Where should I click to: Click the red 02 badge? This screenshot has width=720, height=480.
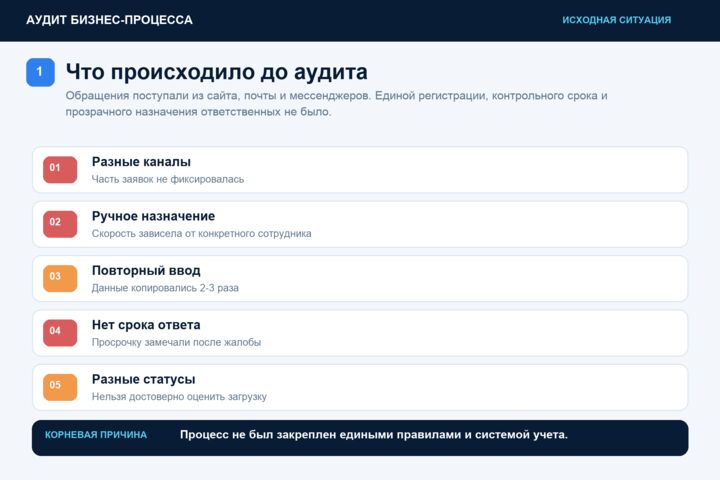(60, 224)
